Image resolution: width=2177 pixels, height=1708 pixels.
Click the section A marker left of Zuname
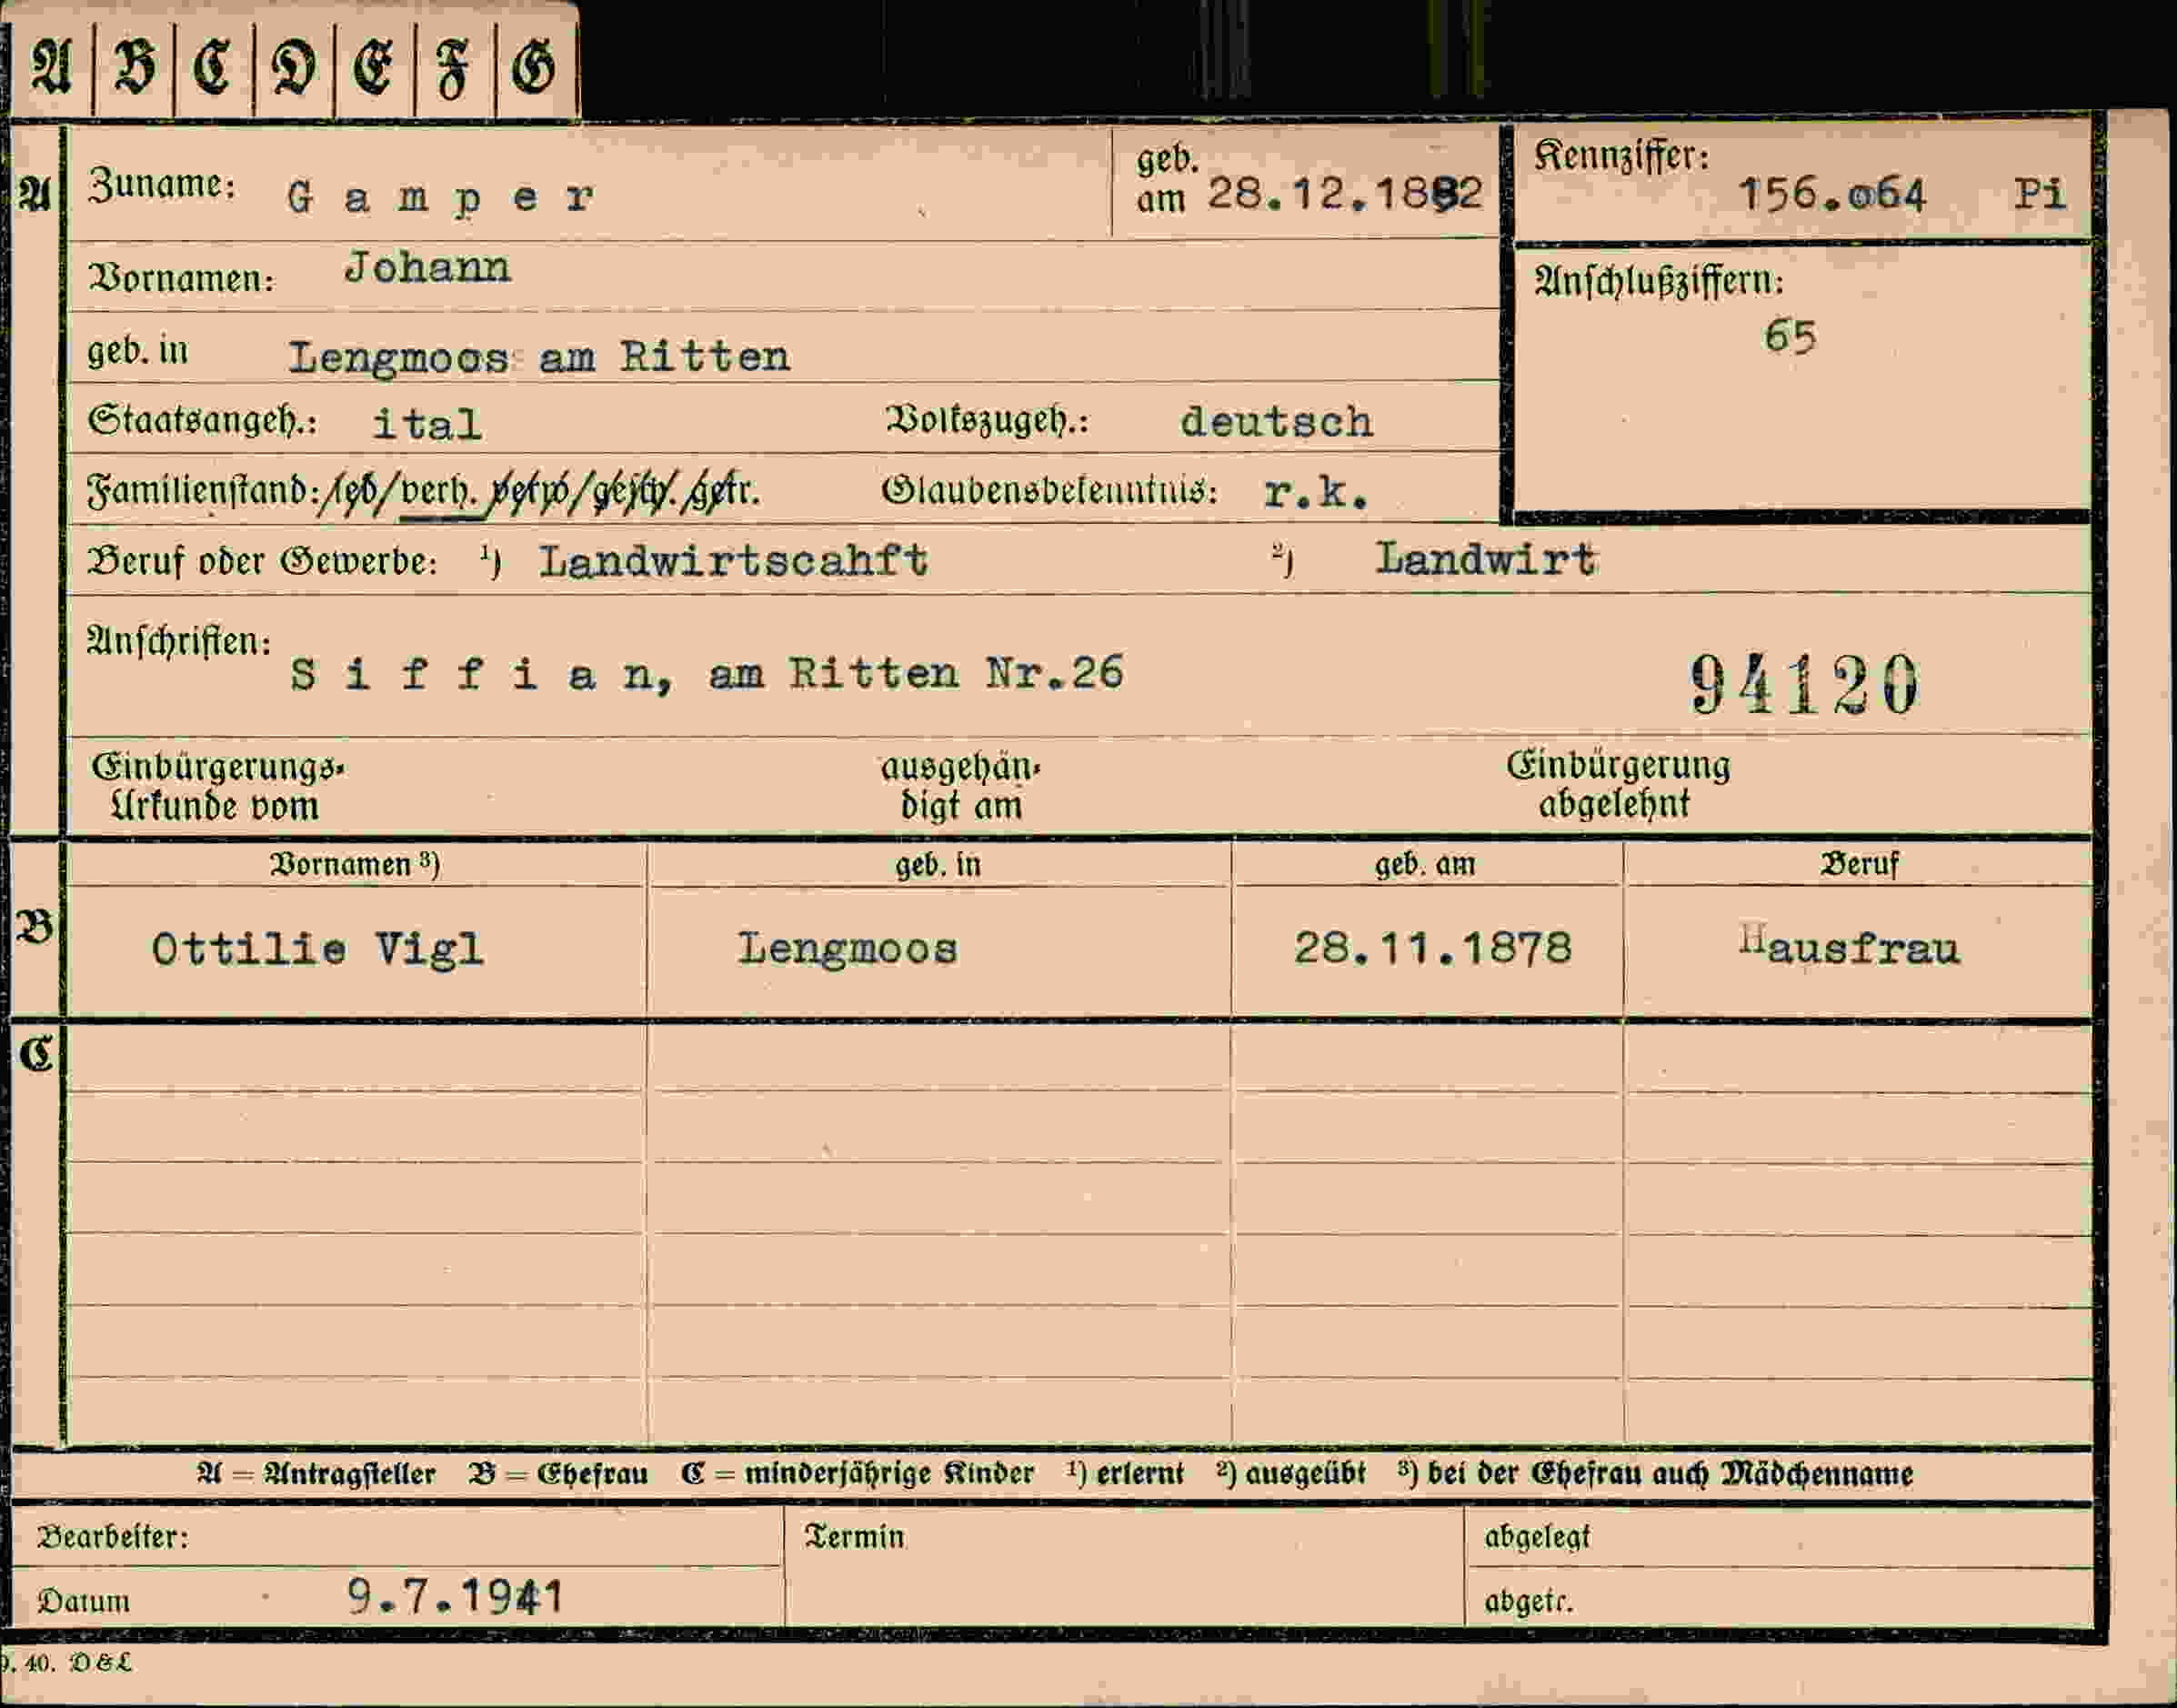point(33,195)
